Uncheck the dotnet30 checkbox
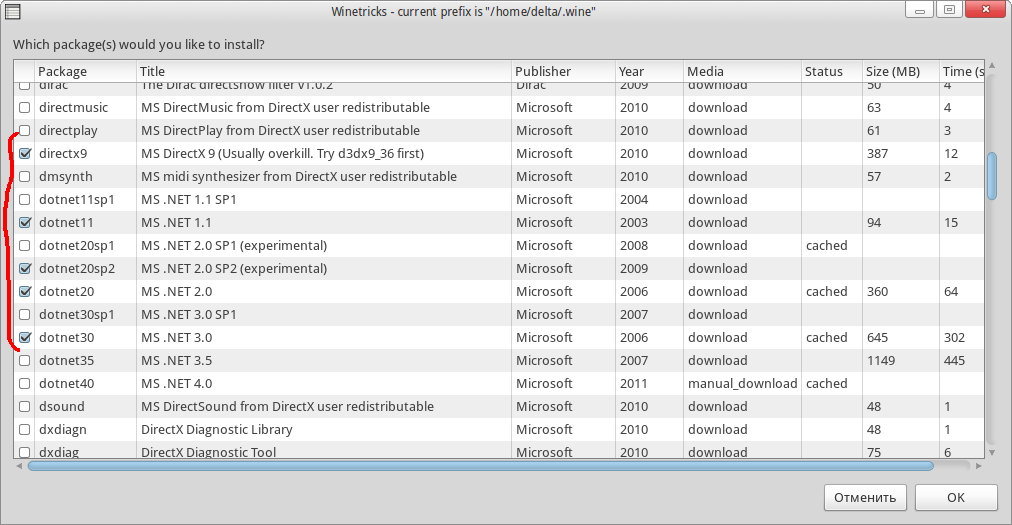The height and width of the screenshot is (525, 1012). tap(25, 337)
